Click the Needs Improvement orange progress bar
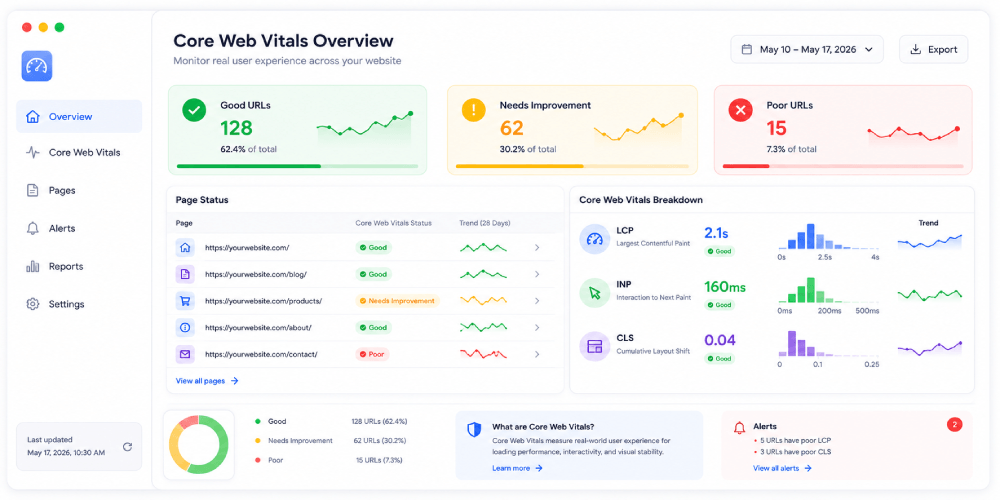This screenshot has width=1000, height=500. pos(572,166)
